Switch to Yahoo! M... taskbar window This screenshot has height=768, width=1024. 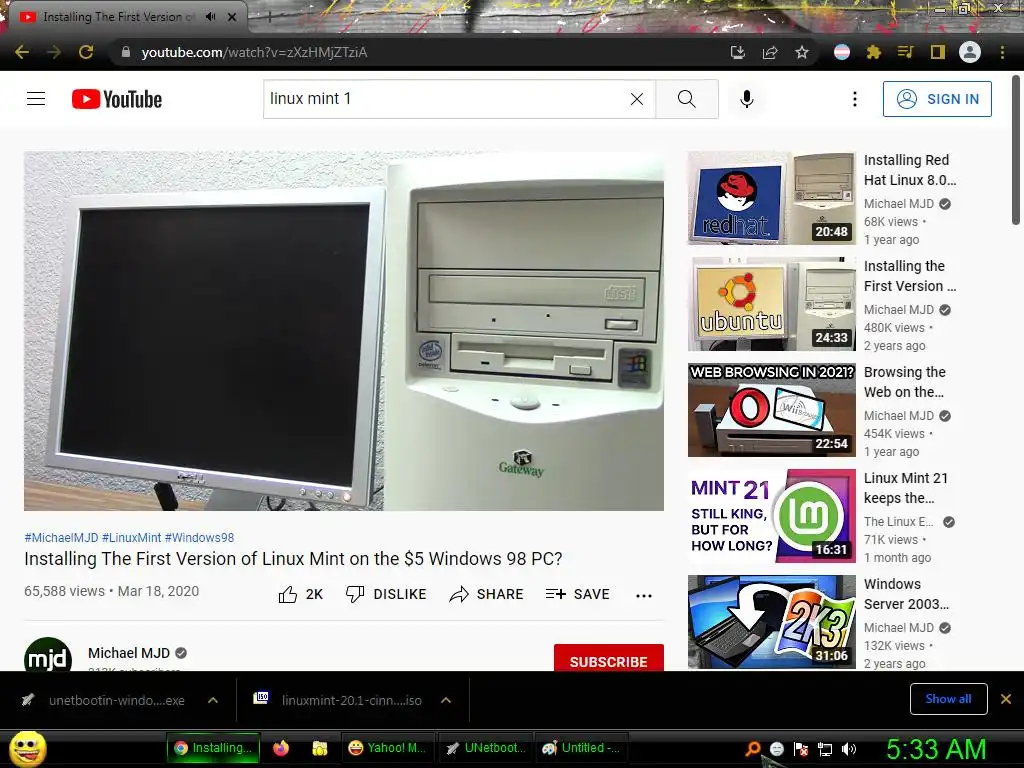click(387, 748)
